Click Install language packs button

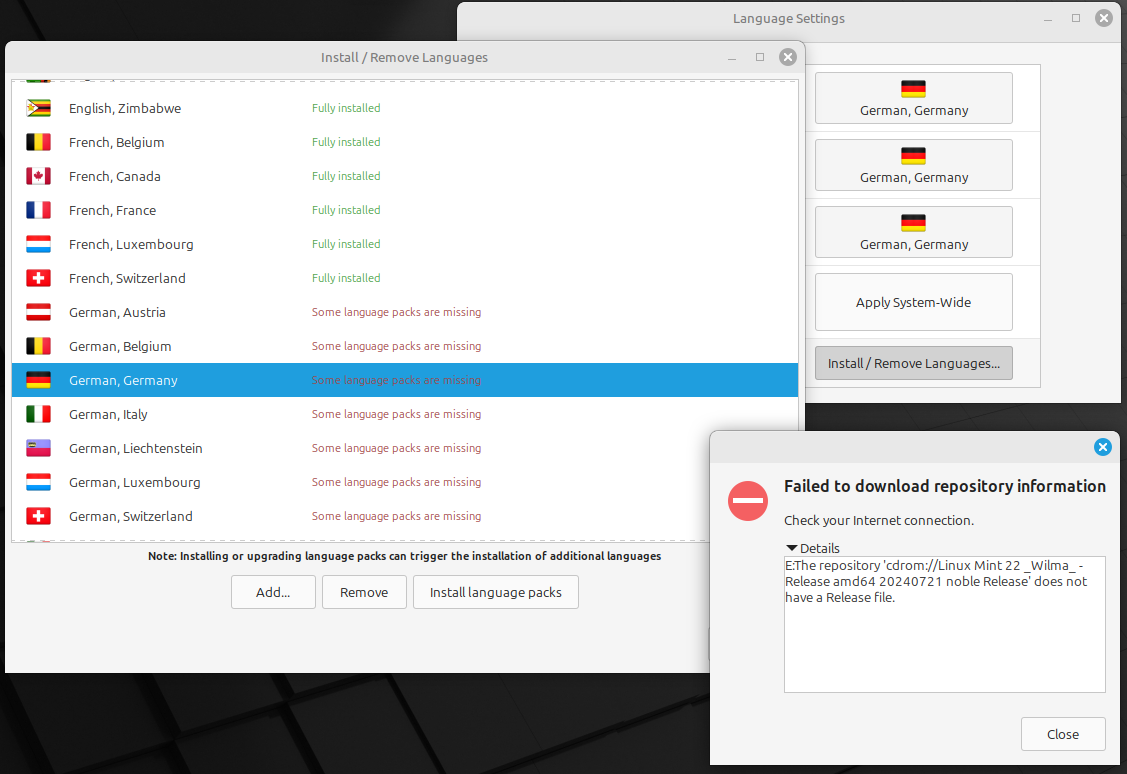[x=495, y=592]
